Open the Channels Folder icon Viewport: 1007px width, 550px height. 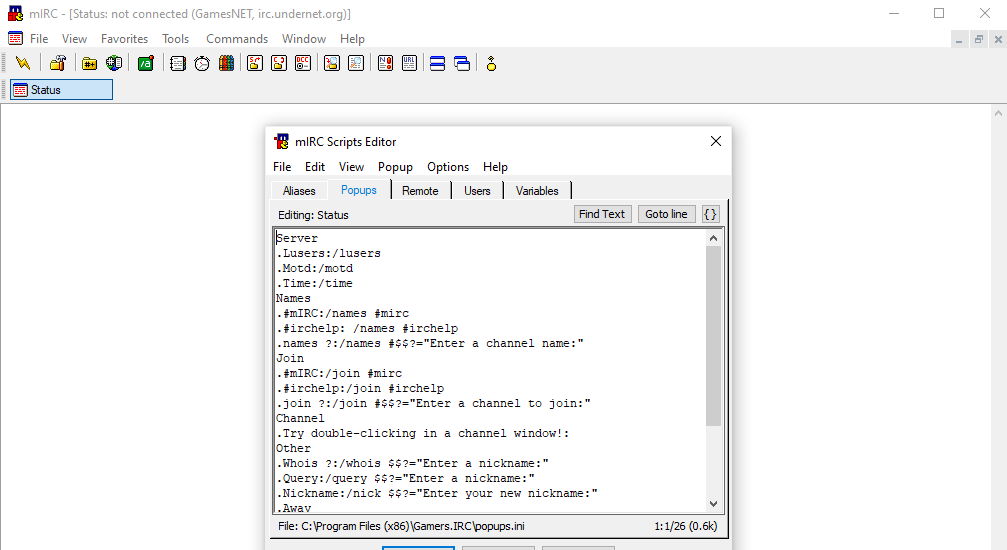[89, 64]
